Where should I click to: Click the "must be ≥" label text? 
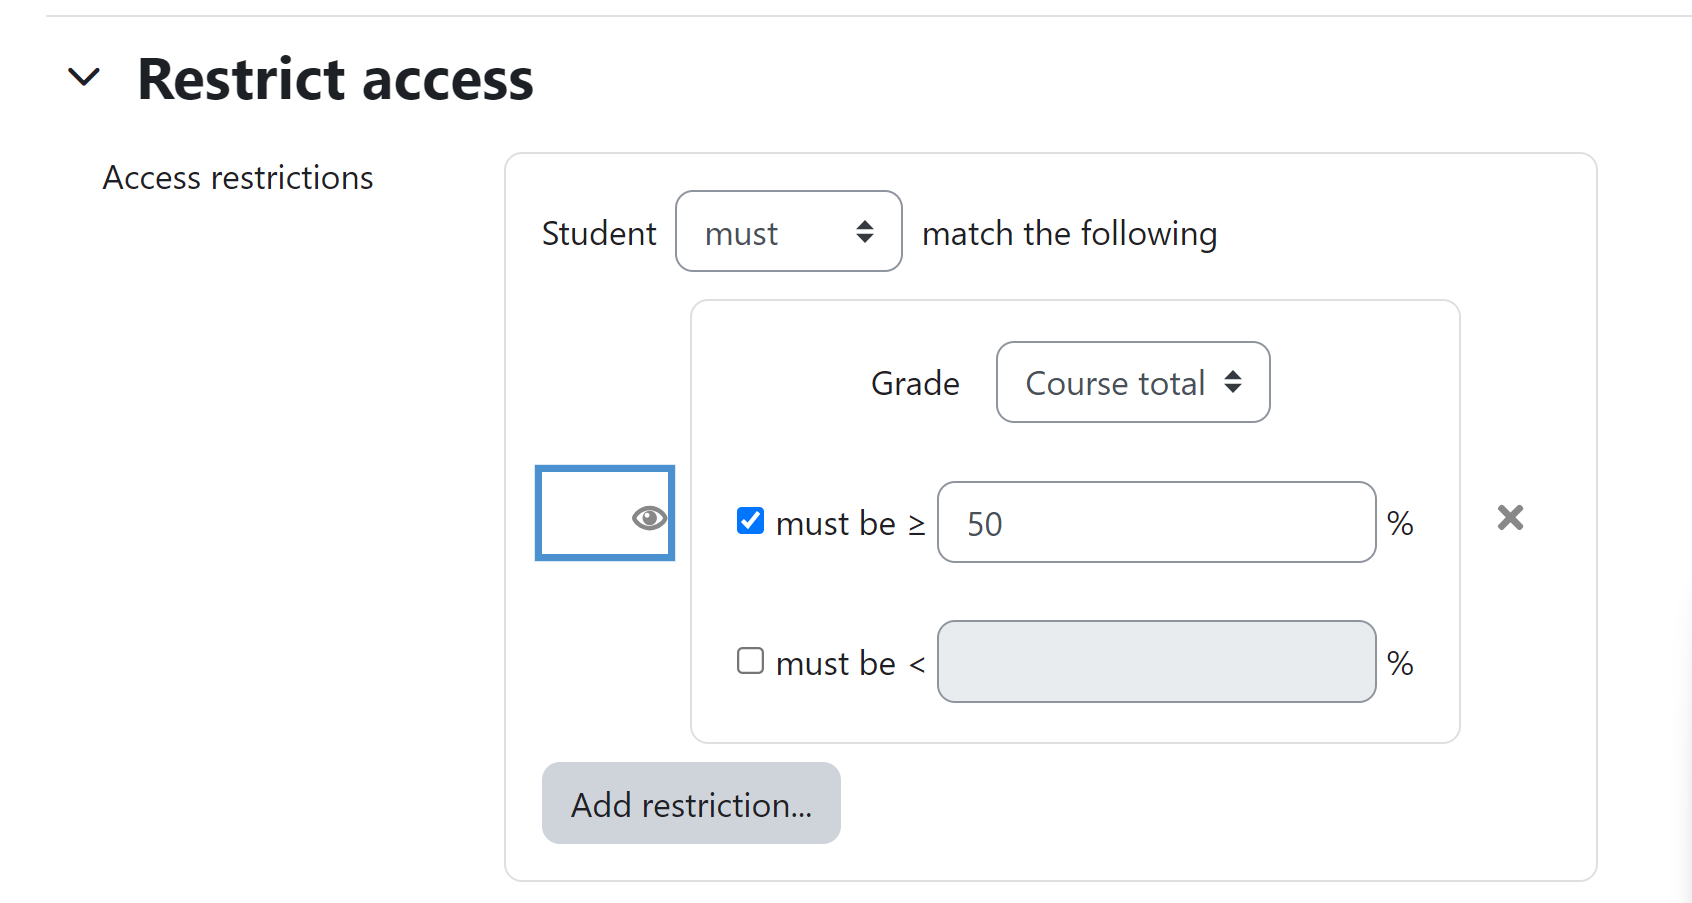[851, 523]
